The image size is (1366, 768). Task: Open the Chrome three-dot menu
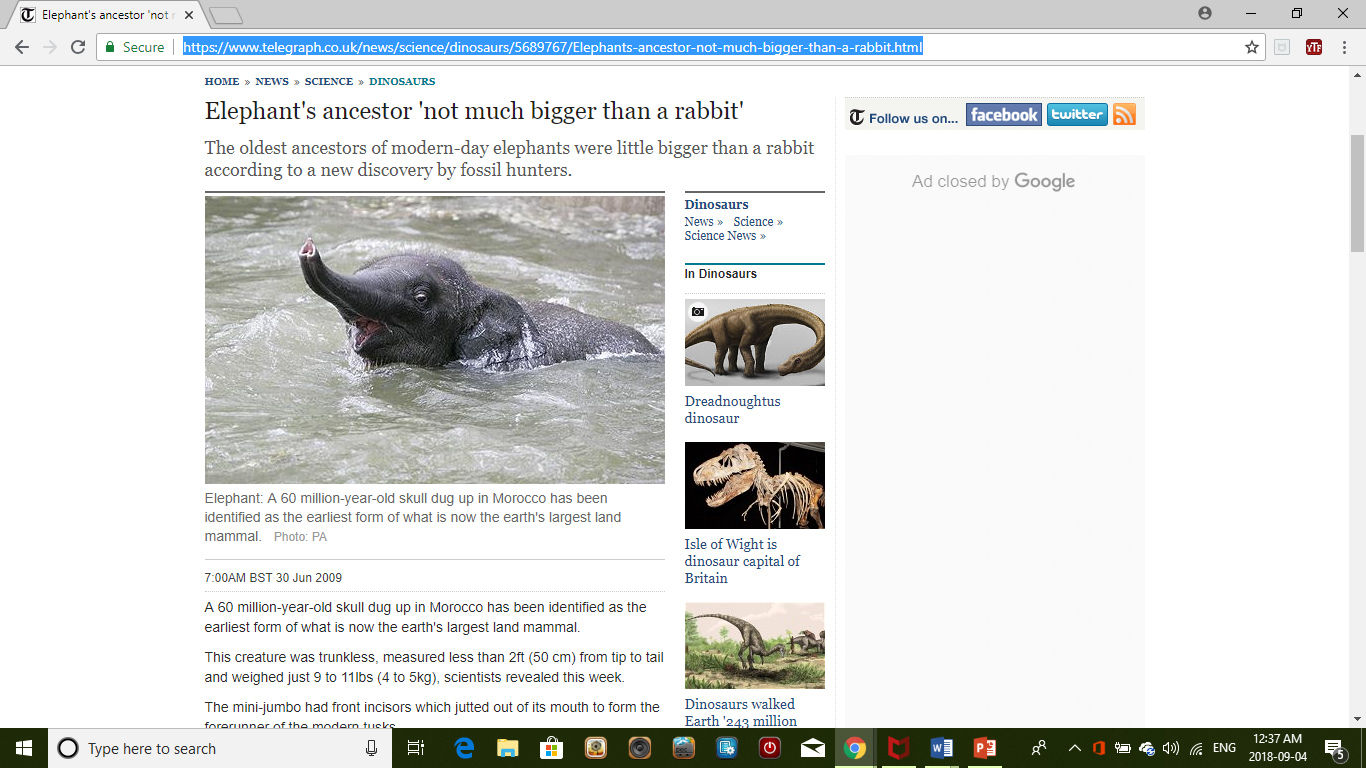click(1344, 47)
